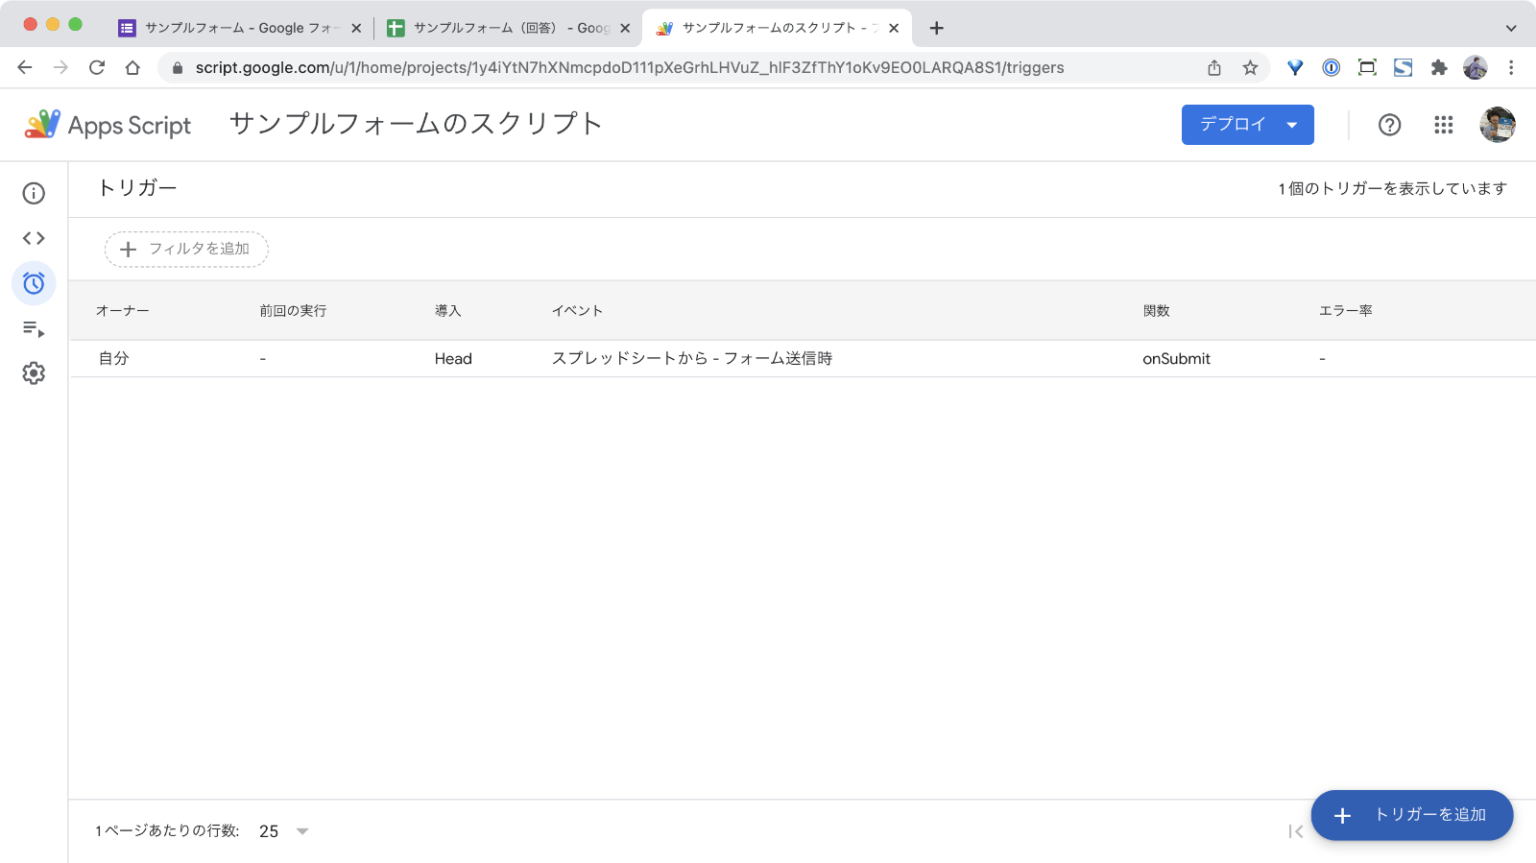The height and width of the screenshot is (863, 1536).
Task: Click the help question mark icon
Action: coord(1389,125)
